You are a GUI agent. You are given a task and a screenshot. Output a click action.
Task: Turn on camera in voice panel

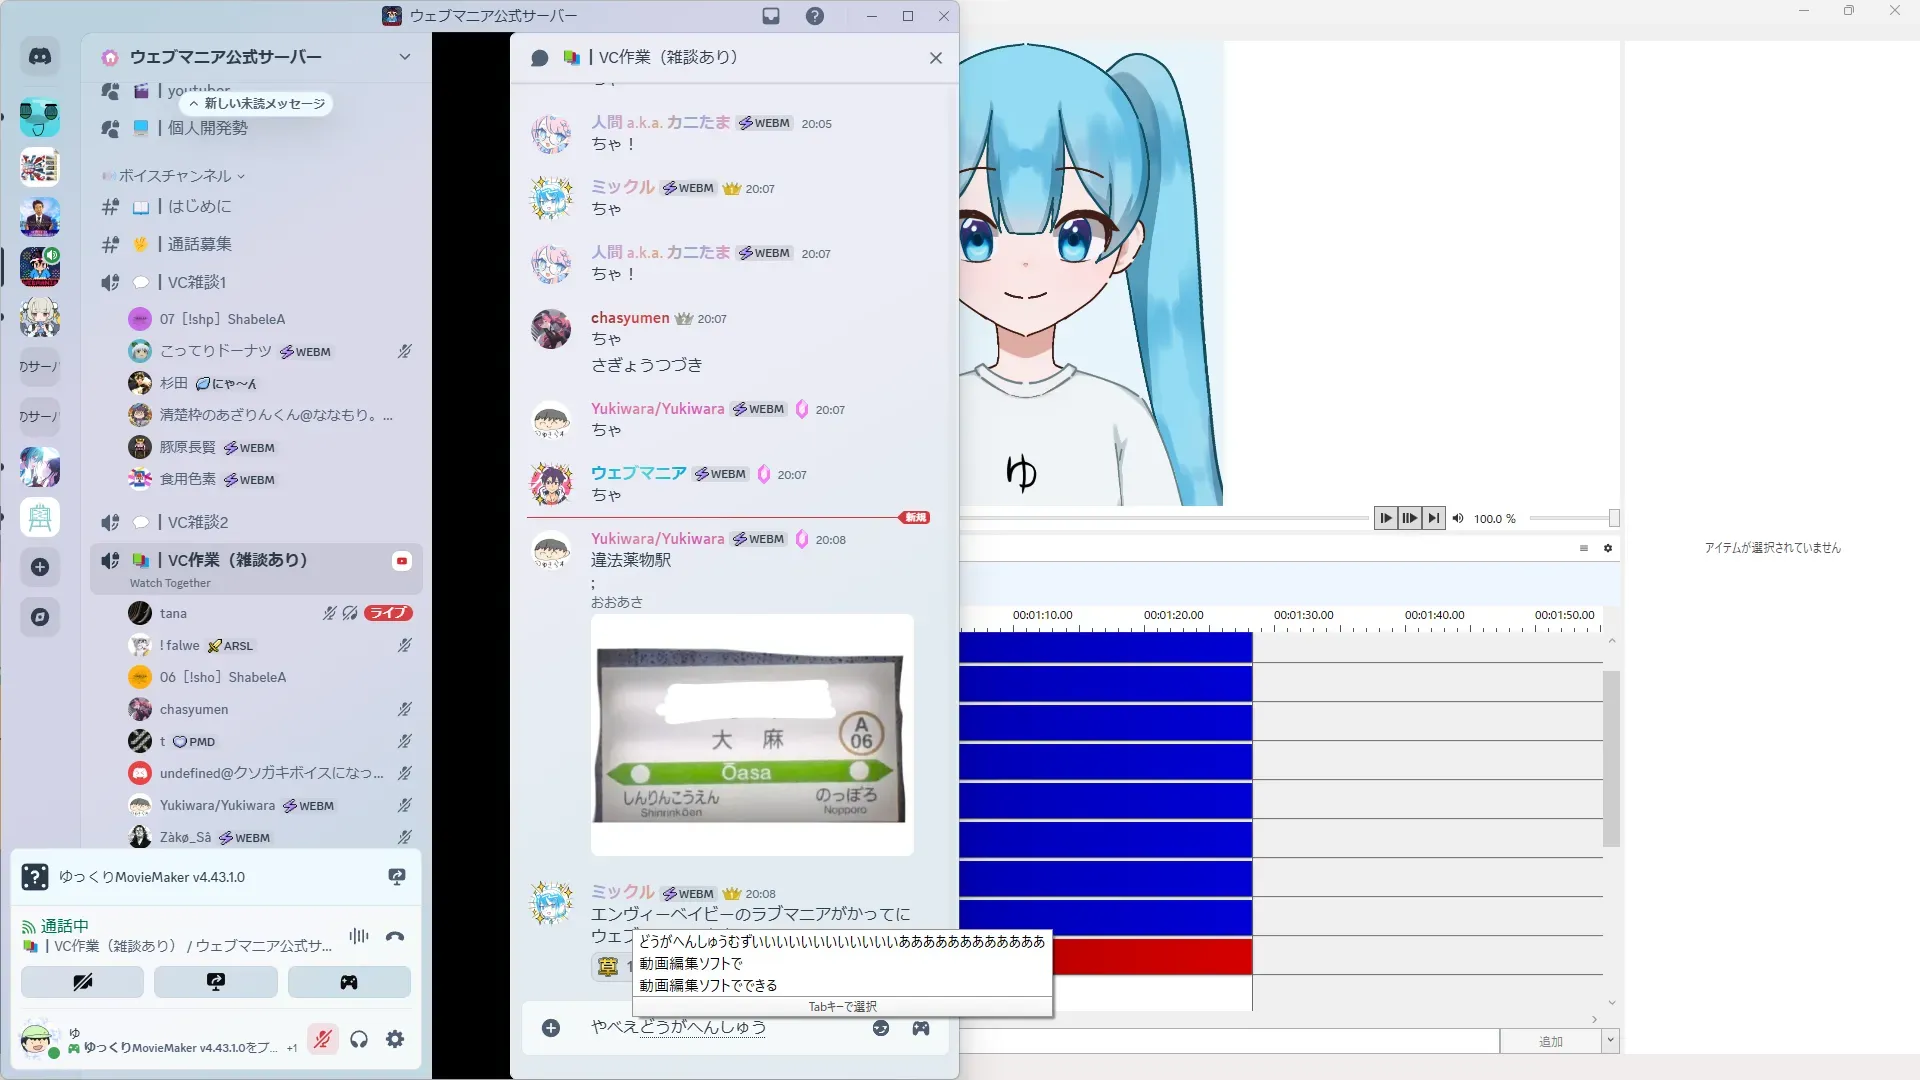click(x=83, y=982)
